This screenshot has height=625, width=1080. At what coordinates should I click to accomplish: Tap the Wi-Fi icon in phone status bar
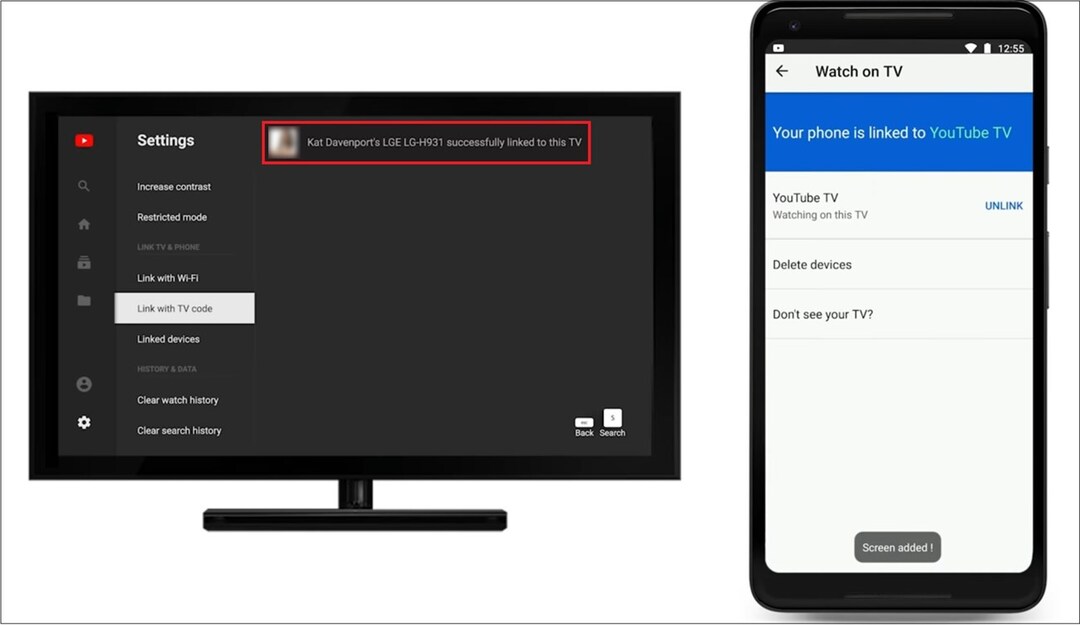pyautogui.click(x=970, y=48)
